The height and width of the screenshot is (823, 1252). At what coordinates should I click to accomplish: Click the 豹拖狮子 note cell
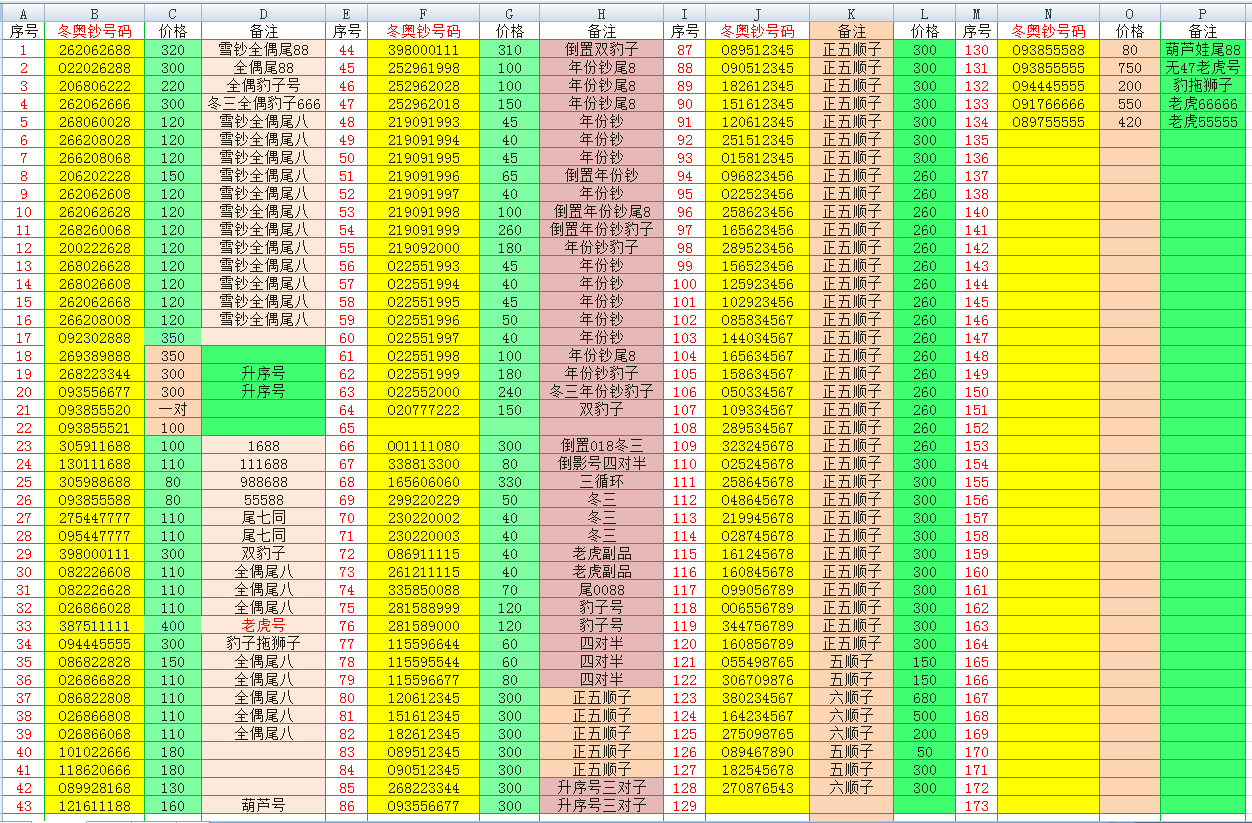pyautogui.click(x=1203, y=86)
